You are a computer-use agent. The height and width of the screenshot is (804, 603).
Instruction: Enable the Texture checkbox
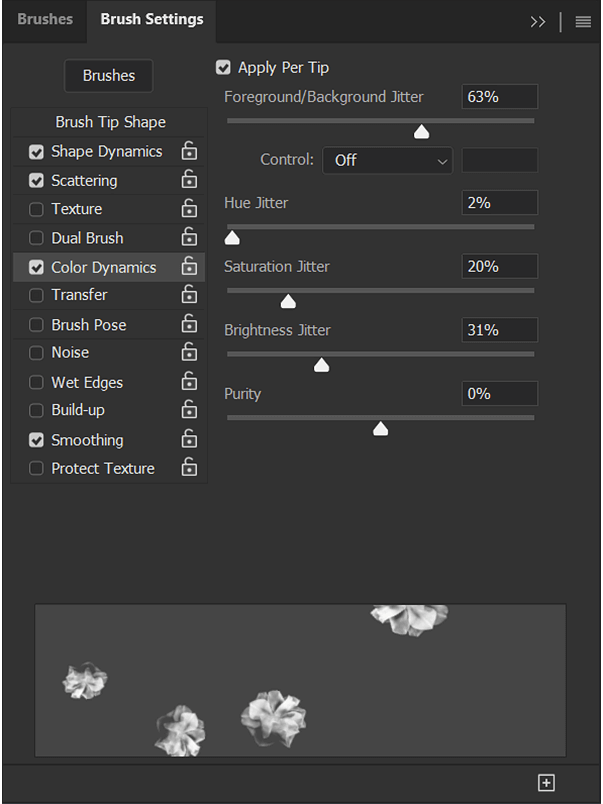point(37,210)
